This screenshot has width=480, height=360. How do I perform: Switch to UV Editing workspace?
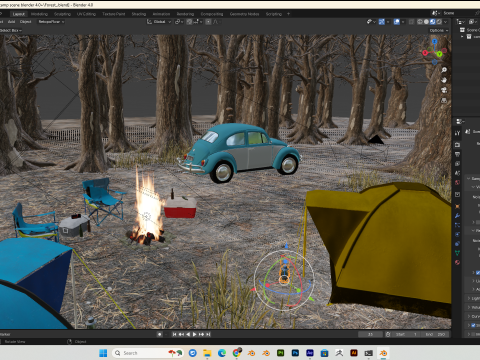[86, 14]
